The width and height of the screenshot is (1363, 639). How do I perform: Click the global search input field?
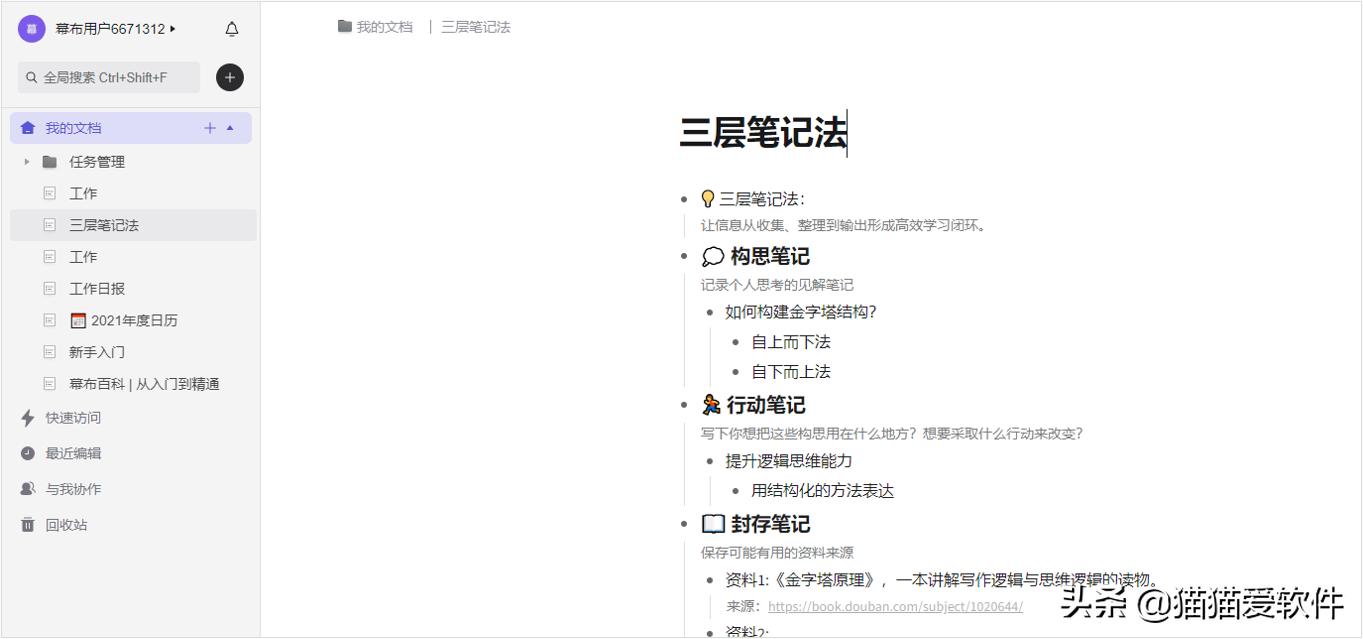(110, 77)
